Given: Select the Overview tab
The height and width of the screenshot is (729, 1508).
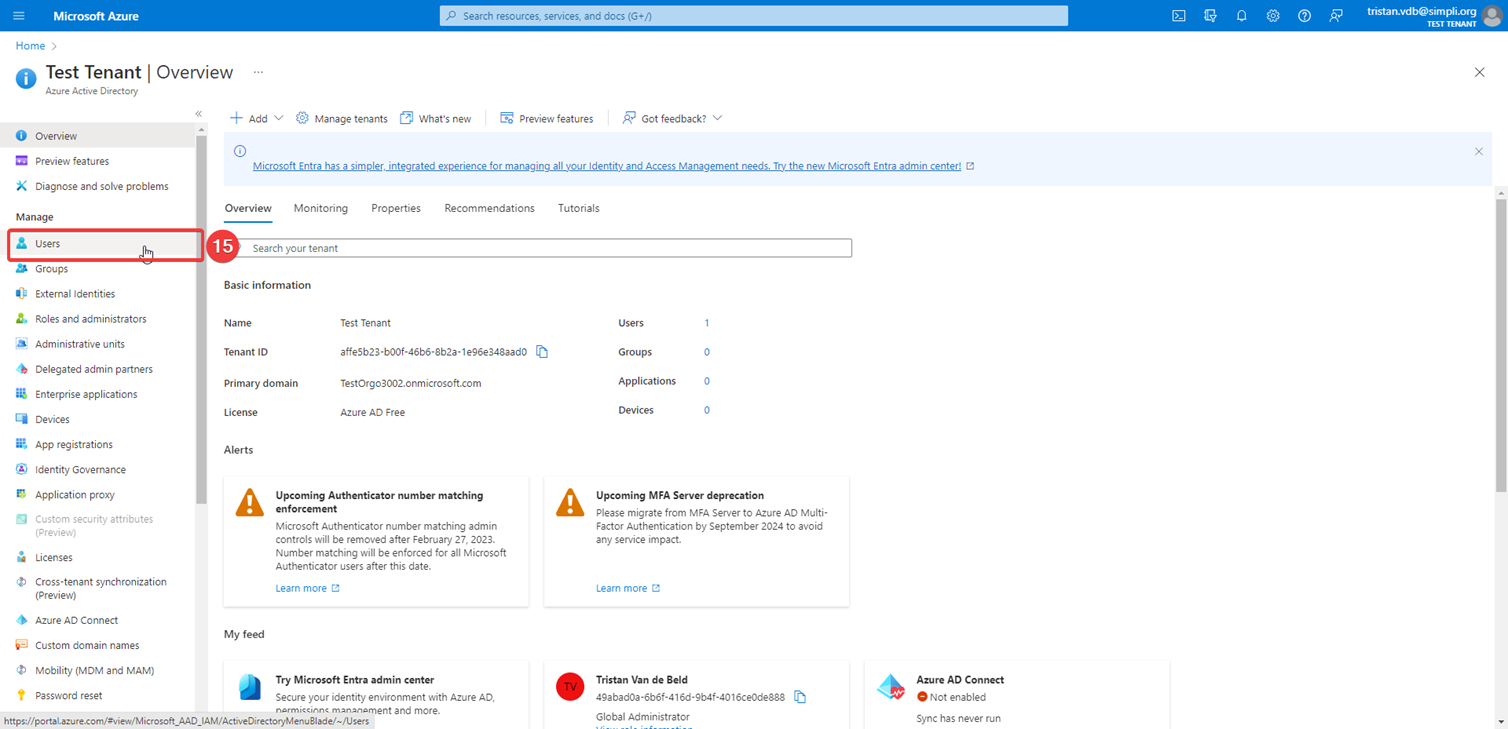Looking at the screenshot, I should pos(248,208).
